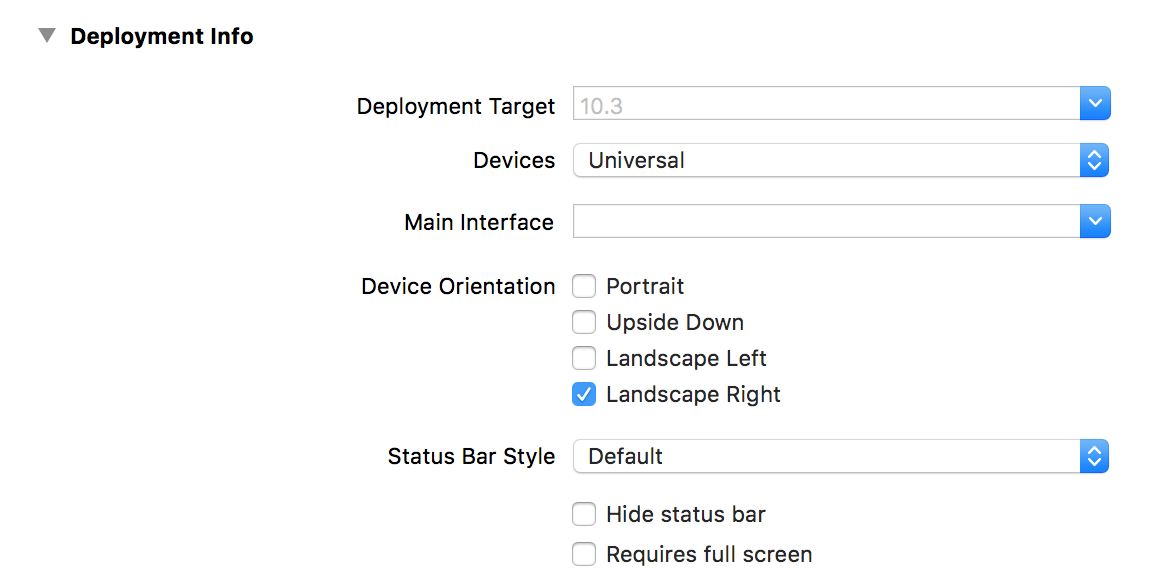
Task: Open the Main Interface dropdown arrow
Action: pos(1095,222)
